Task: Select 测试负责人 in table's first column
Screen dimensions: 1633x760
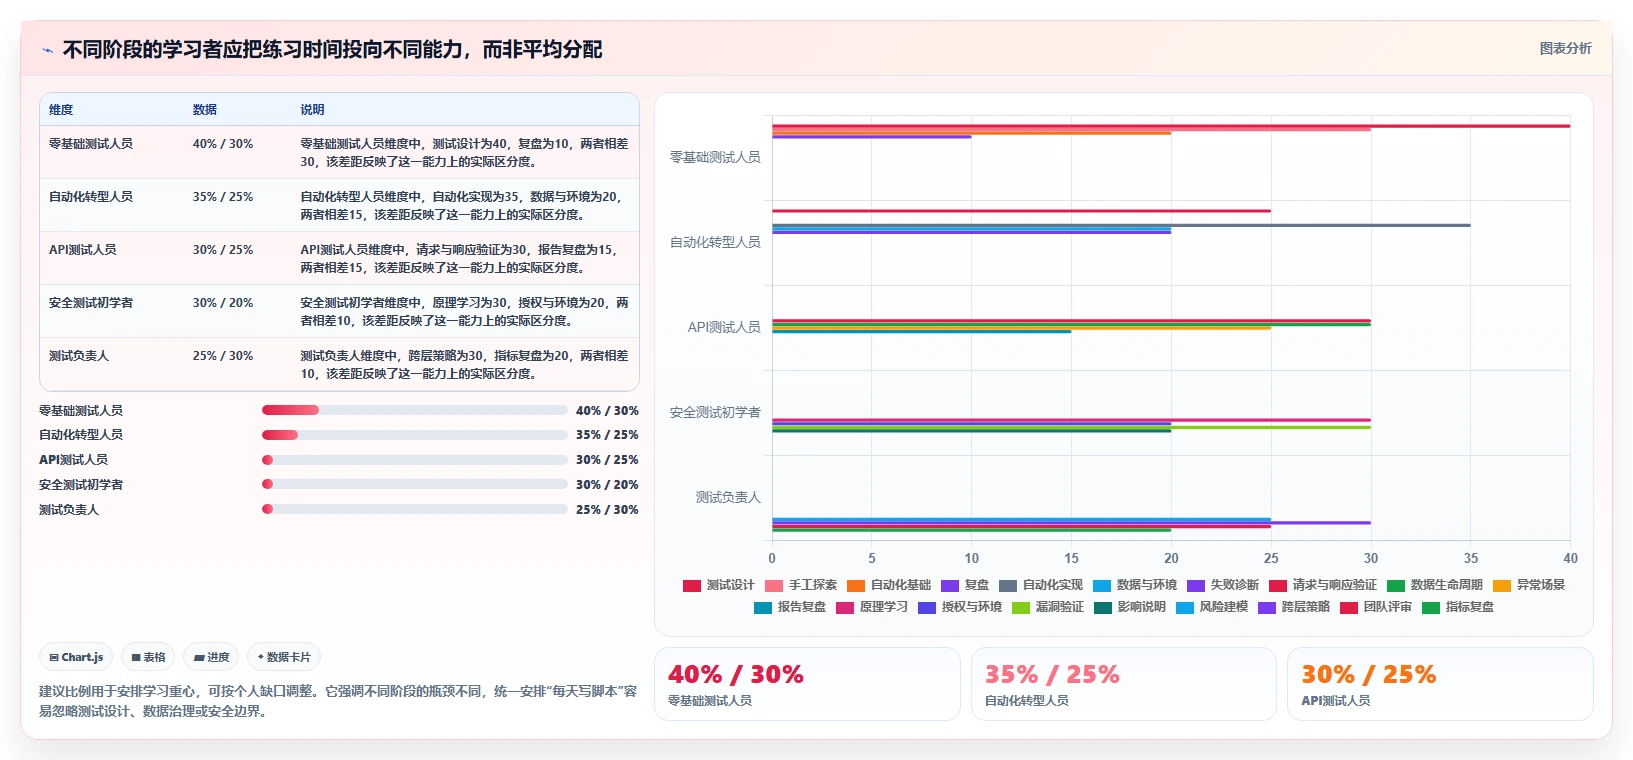Action: tap(79, 356)
